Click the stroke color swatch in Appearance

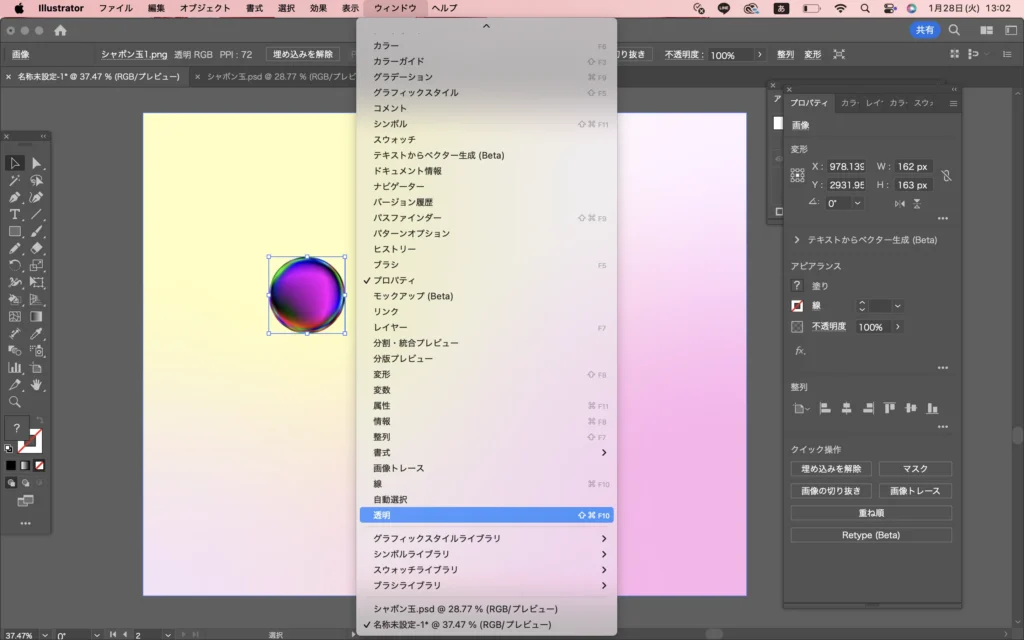(x=797, y=306)
